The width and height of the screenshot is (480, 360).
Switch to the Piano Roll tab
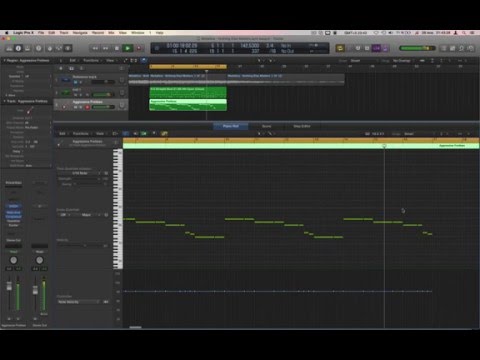click(x=231, y=126)
